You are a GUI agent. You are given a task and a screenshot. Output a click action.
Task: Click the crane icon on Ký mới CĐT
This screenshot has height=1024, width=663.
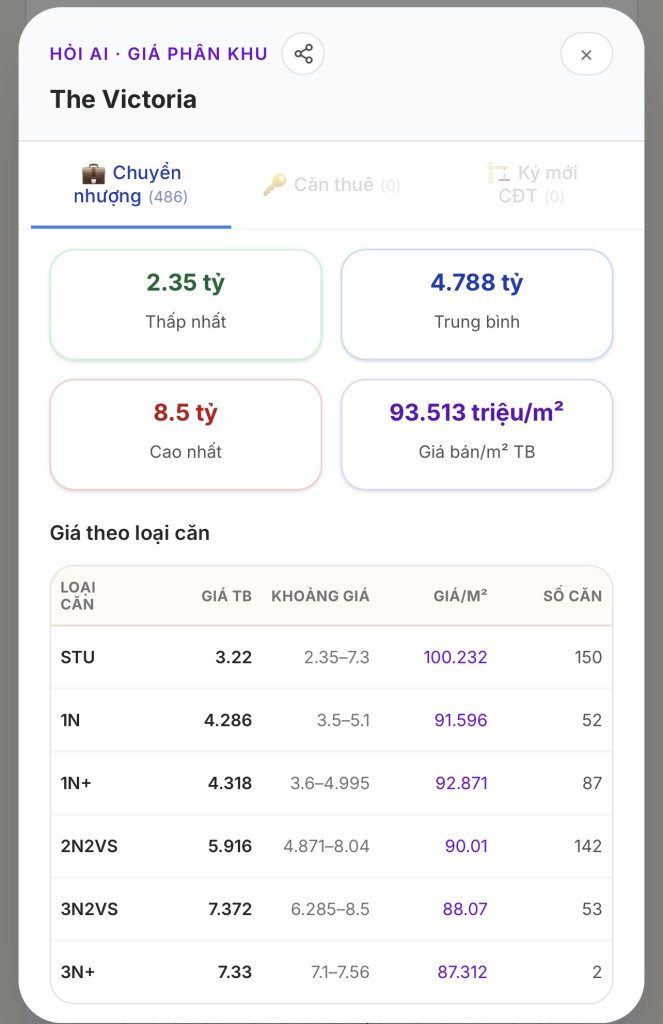point(498,173)
